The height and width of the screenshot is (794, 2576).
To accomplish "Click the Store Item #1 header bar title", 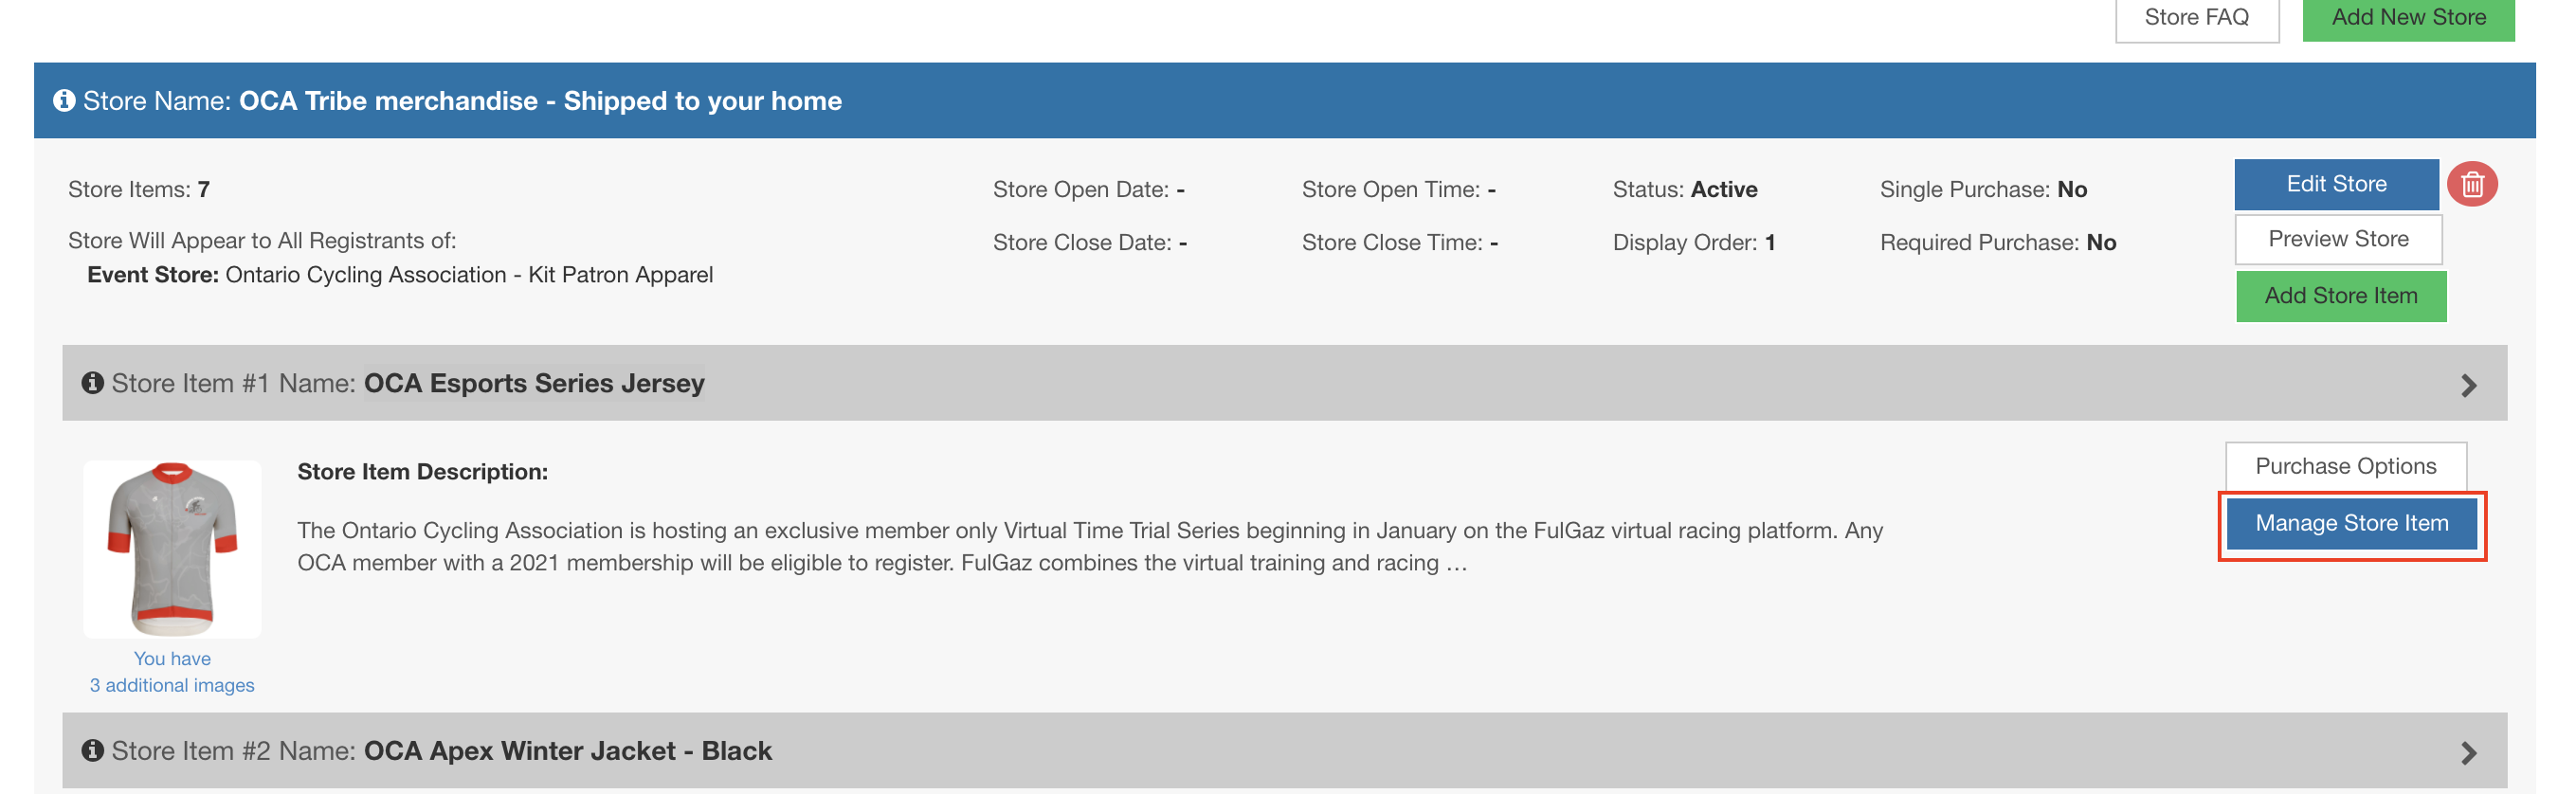I will click(x=533, y=383).
